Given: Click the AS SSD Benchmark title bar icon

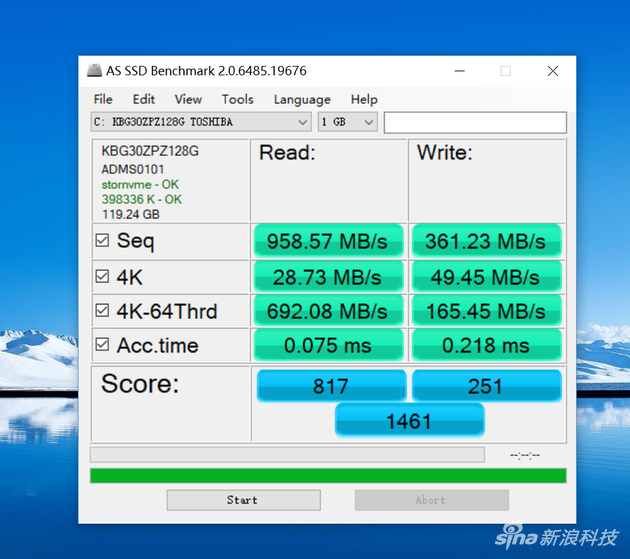Looking at the screenshot, I should (x=94, y=71).
